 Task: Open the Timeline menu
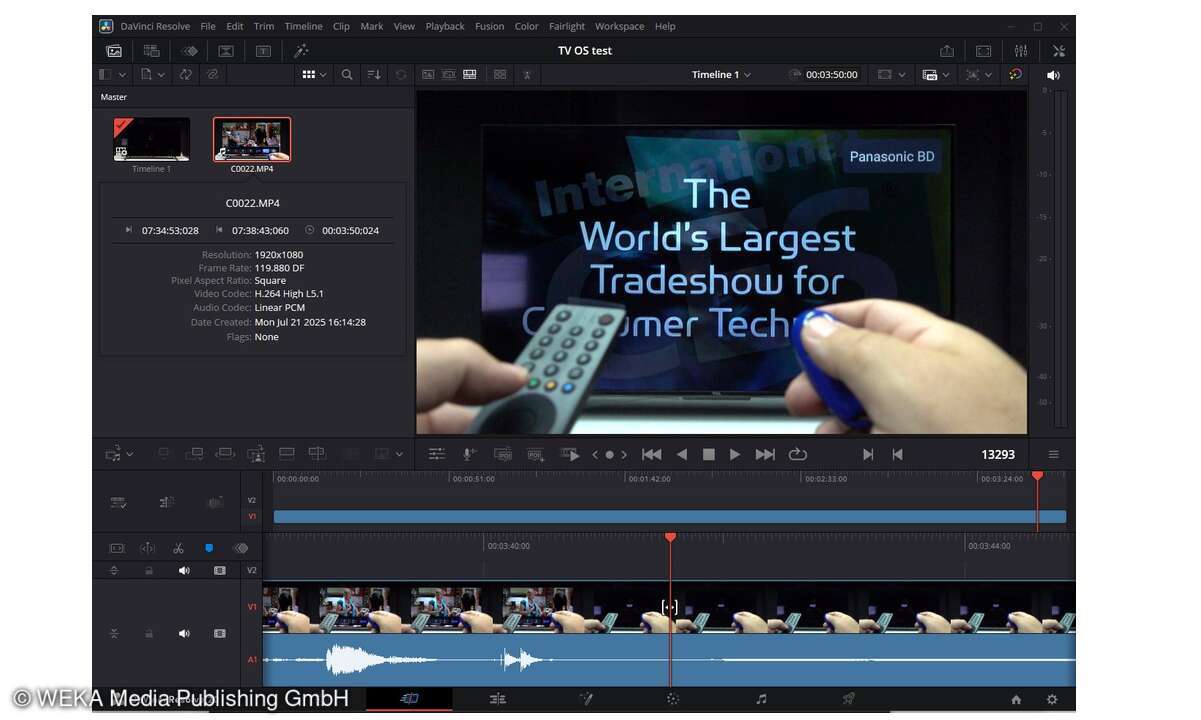point(303,26)
